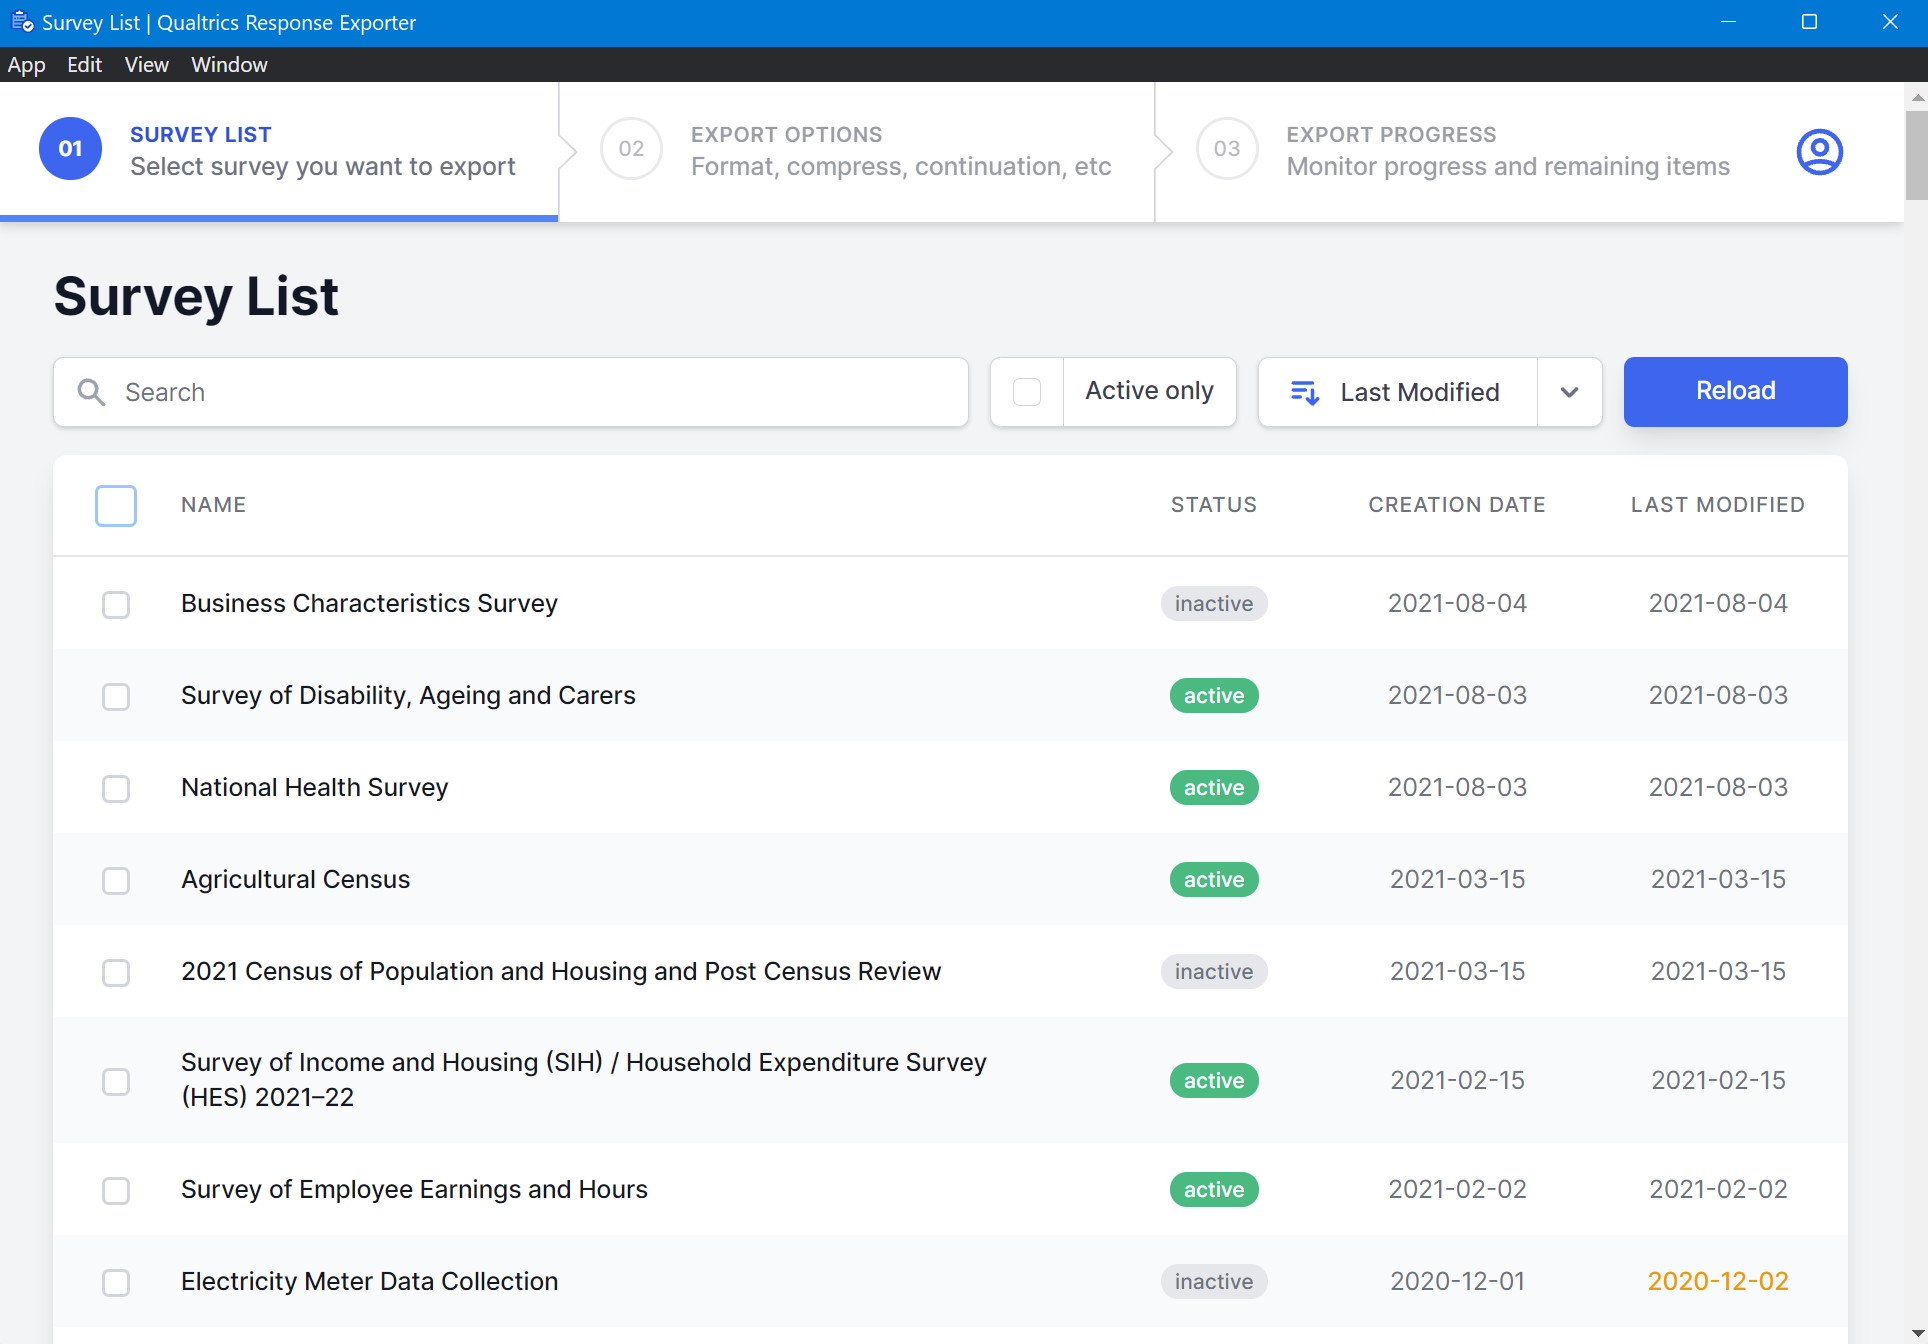
Task: Click the sort order icon beside Last Modified
Action: 1305,392
